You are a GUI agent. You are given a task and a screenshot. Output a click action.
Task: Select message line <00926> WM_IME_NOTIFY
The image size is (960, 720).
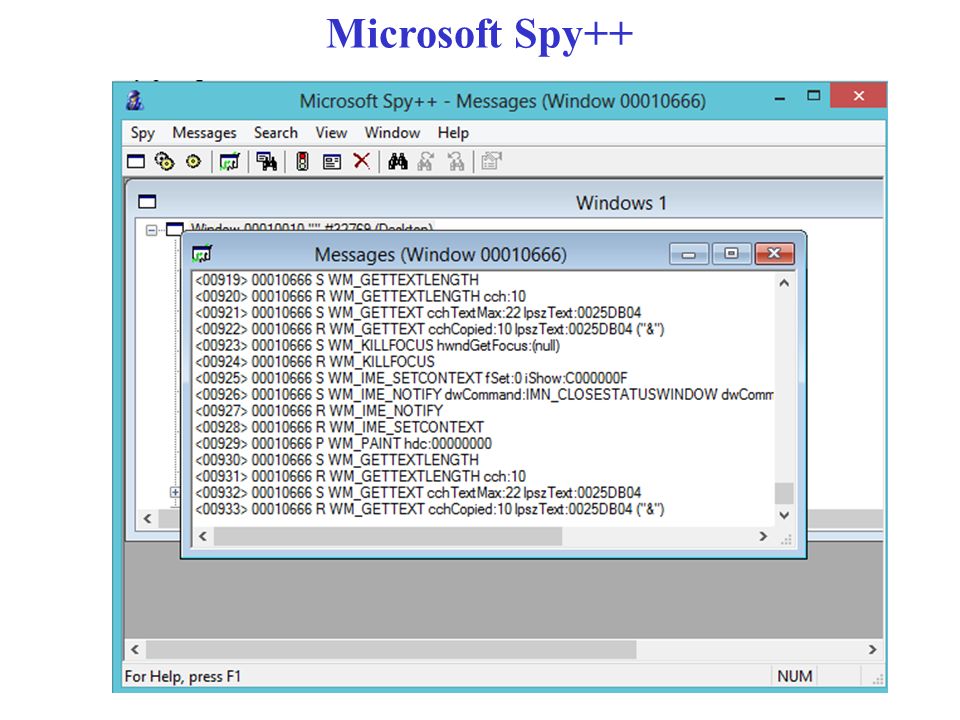pyautogui.click(x=484, y=395)
